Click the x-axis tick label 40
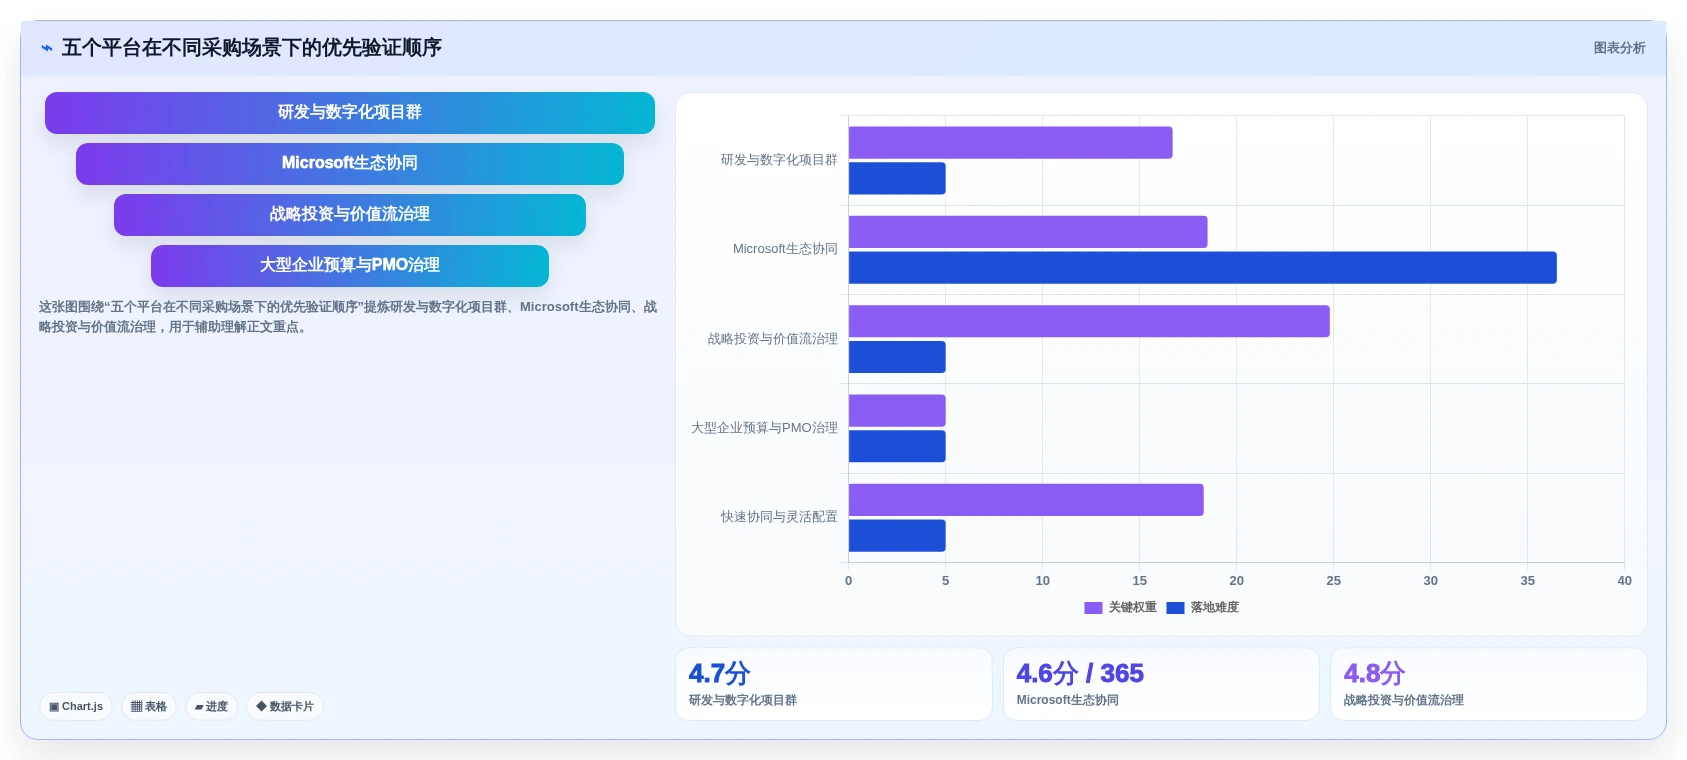Viewport: 1687px width, 760px height. click(1624, 581)
